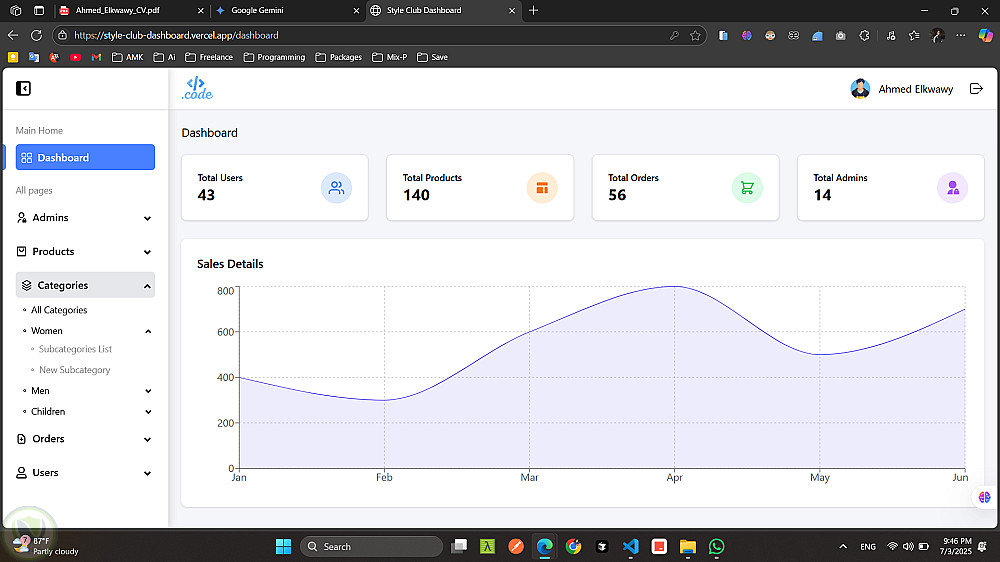Click the Total Users people icon
The image size is (1000, 562).
click(x=336, y=188)
